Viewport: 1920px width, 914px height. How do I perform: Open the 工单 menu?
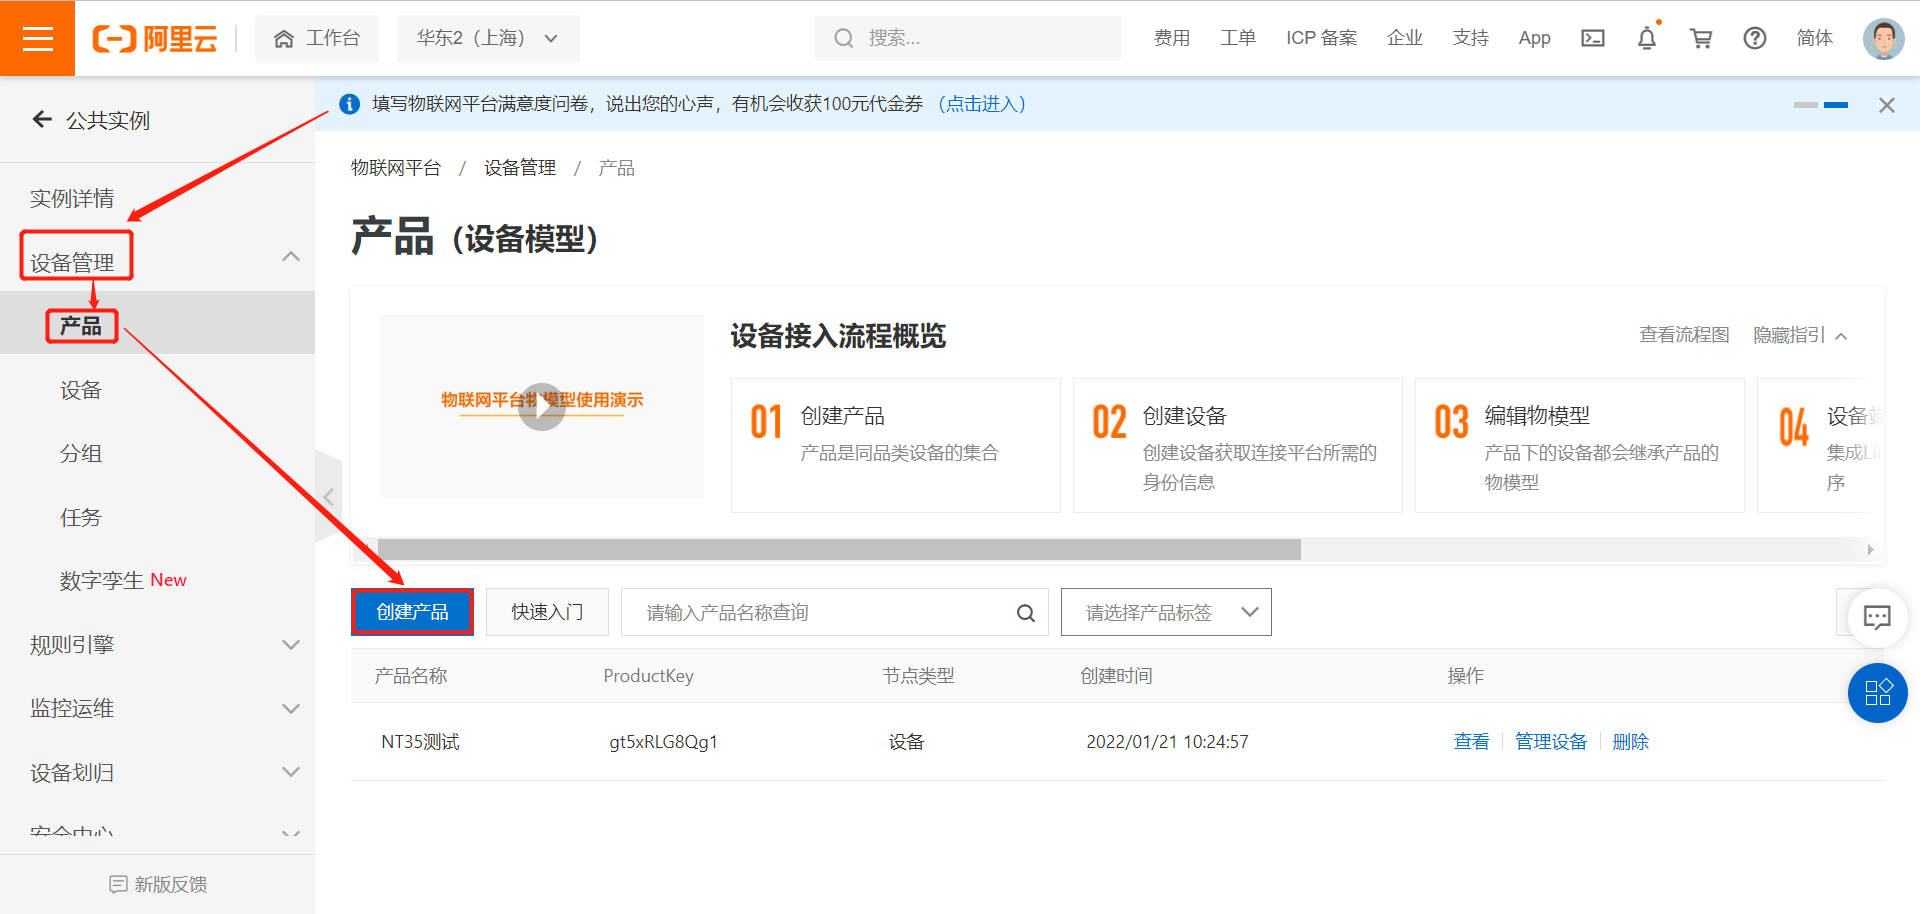[x=1238, y=38]
